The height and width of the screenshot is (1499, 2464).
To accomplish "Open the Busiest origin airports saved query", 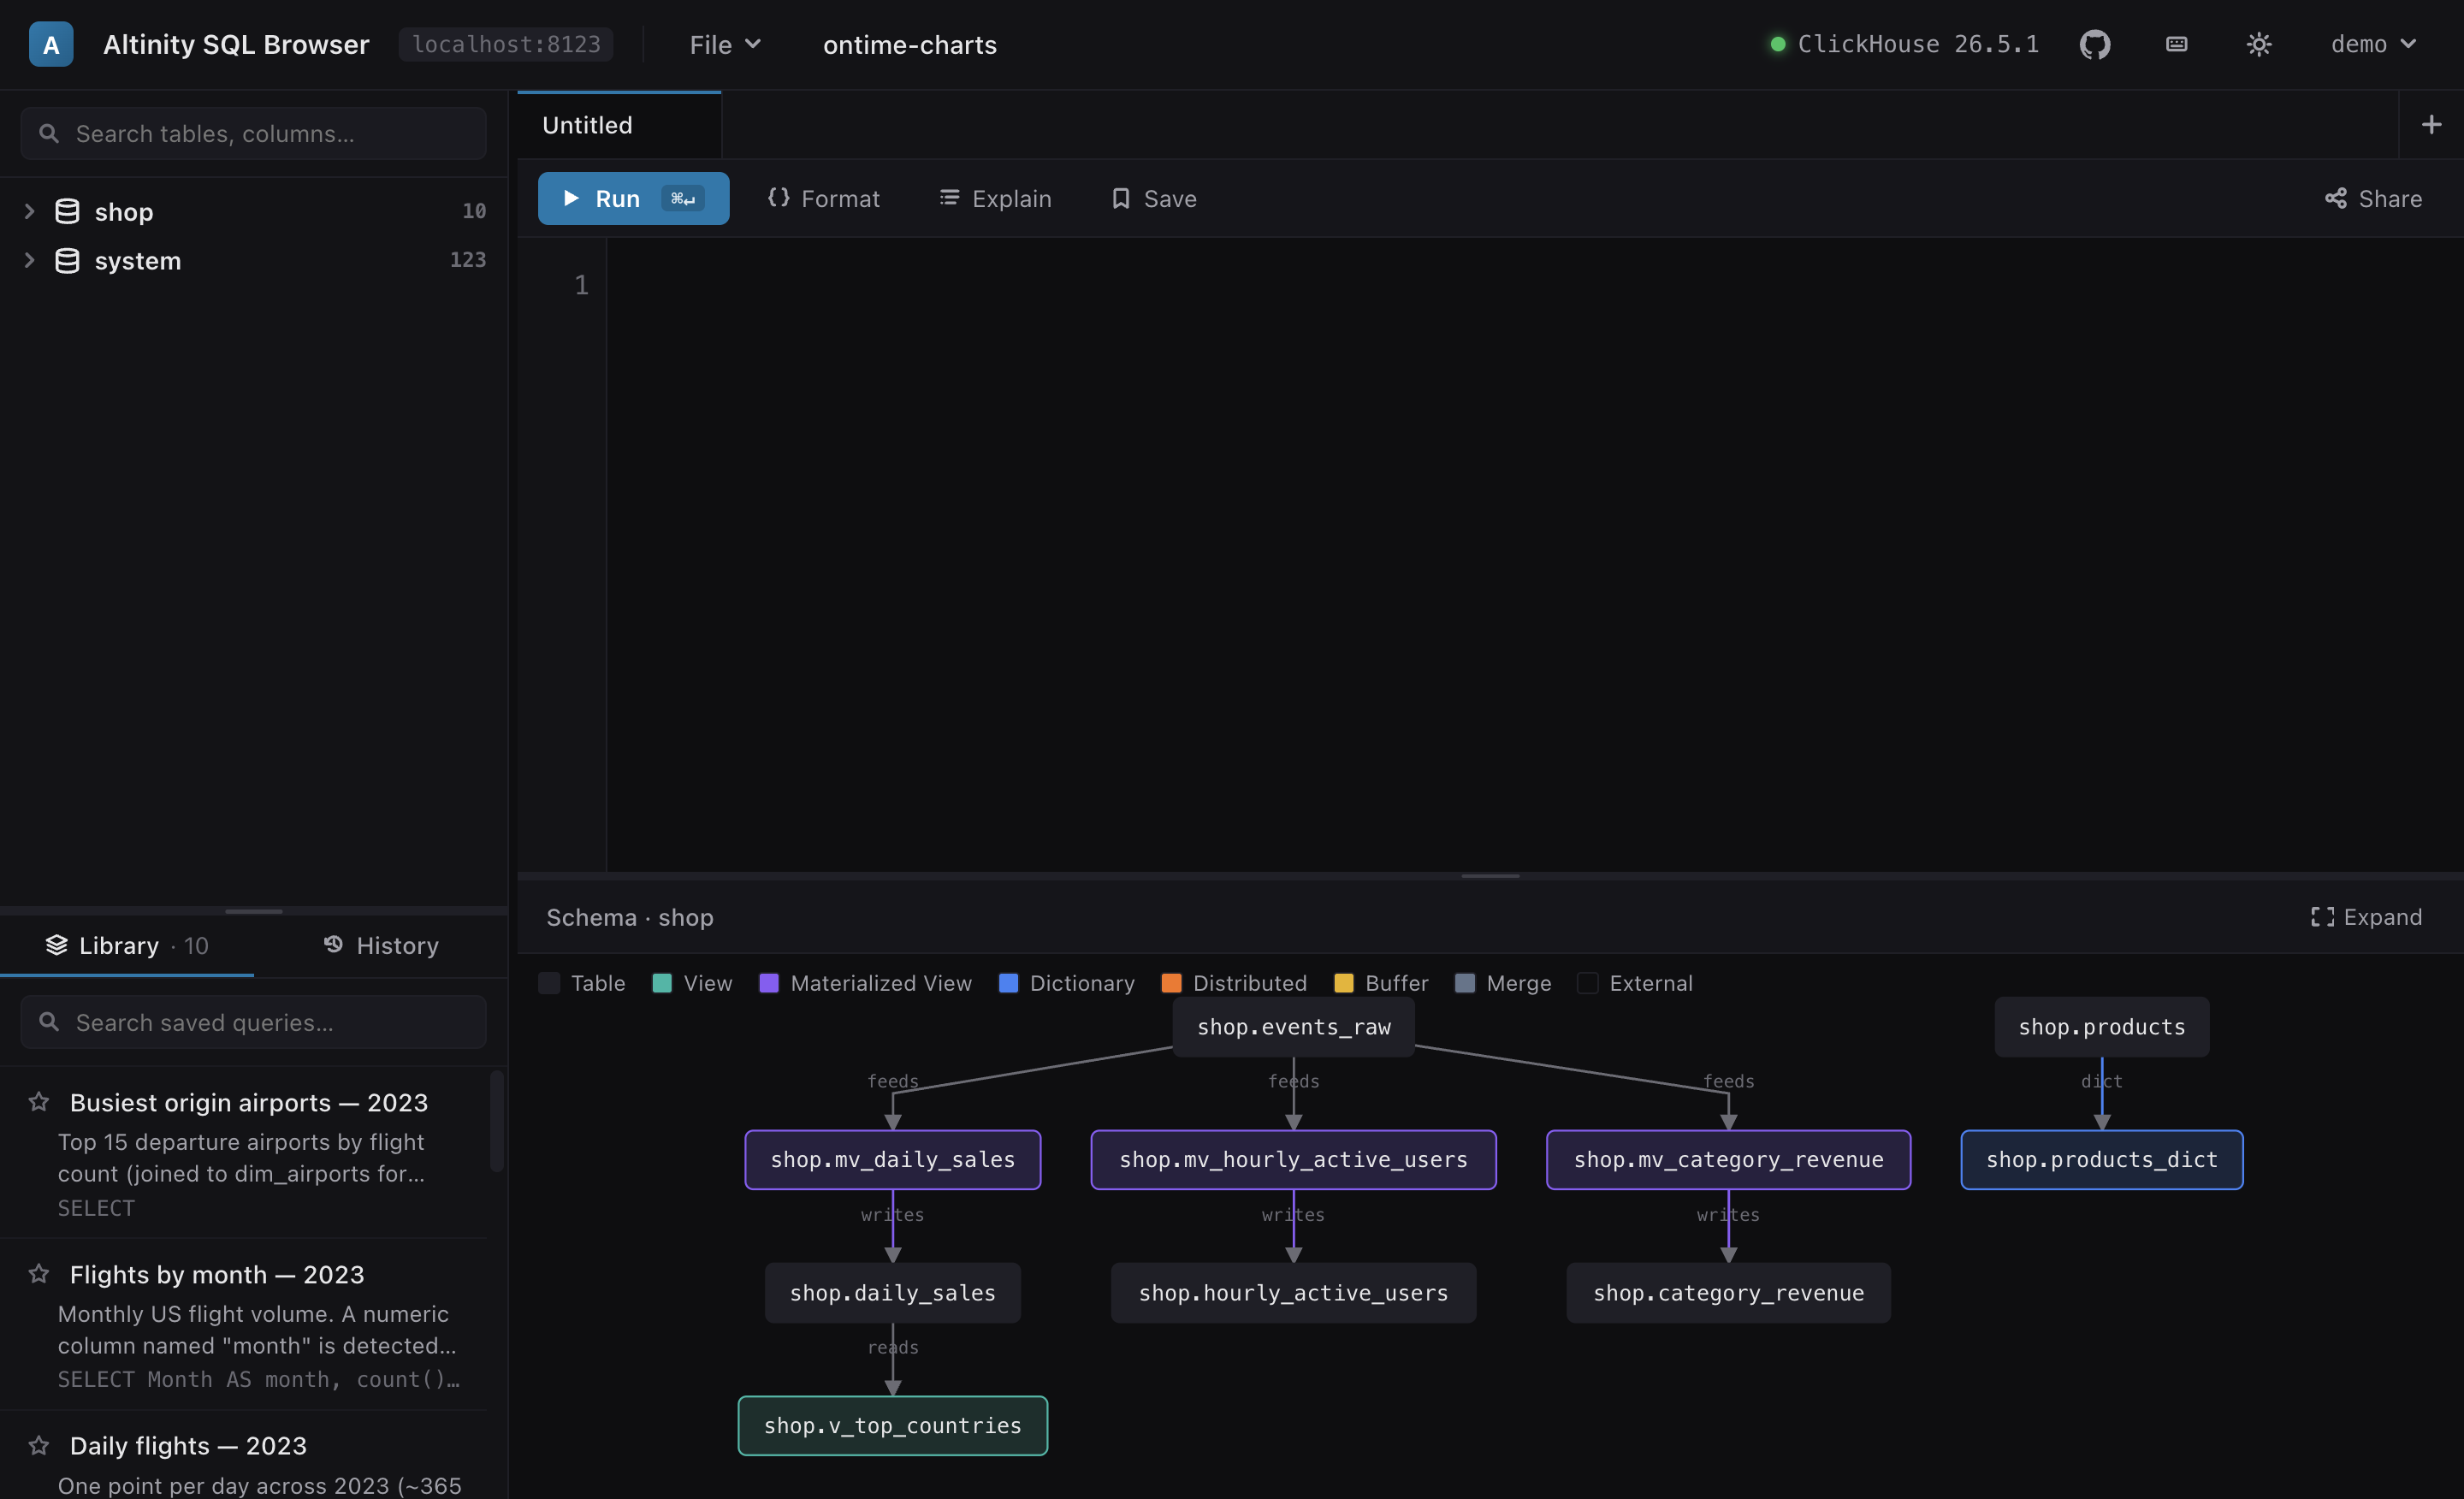I will pos(244,1153).
